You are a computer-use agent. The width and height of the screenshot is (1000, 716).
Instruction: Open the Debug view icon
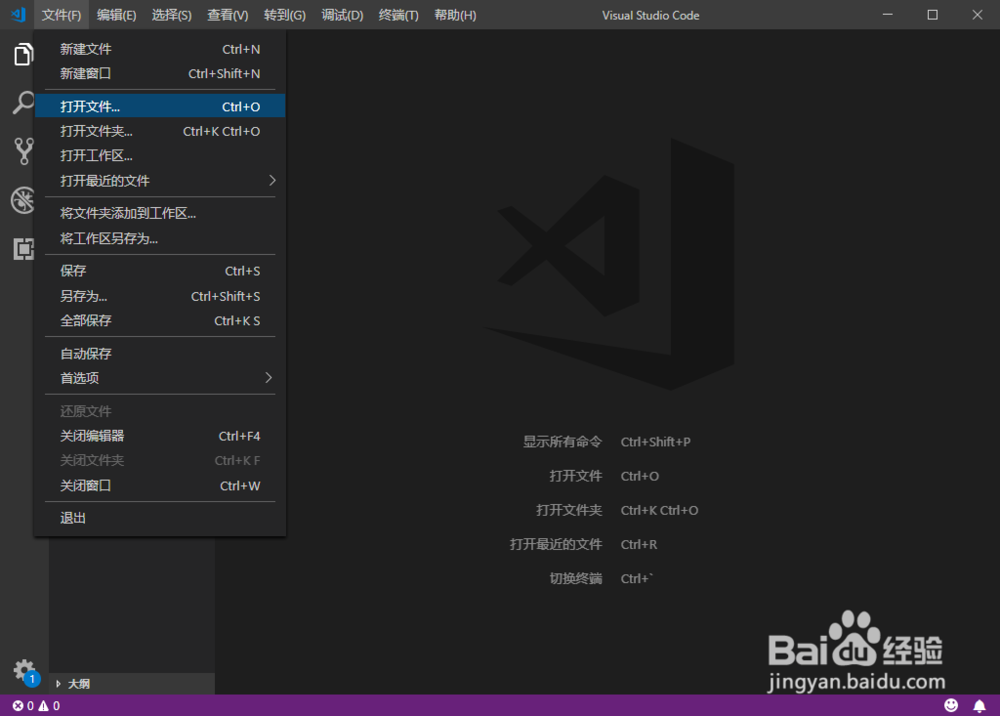coord(23,200)
